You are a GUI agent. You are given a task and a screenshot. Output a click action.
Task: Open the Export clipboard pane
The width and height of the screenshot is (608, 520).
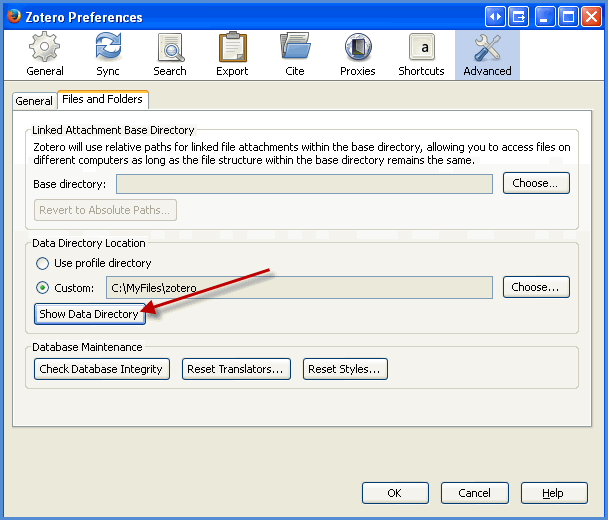click(x=232, y=54)
